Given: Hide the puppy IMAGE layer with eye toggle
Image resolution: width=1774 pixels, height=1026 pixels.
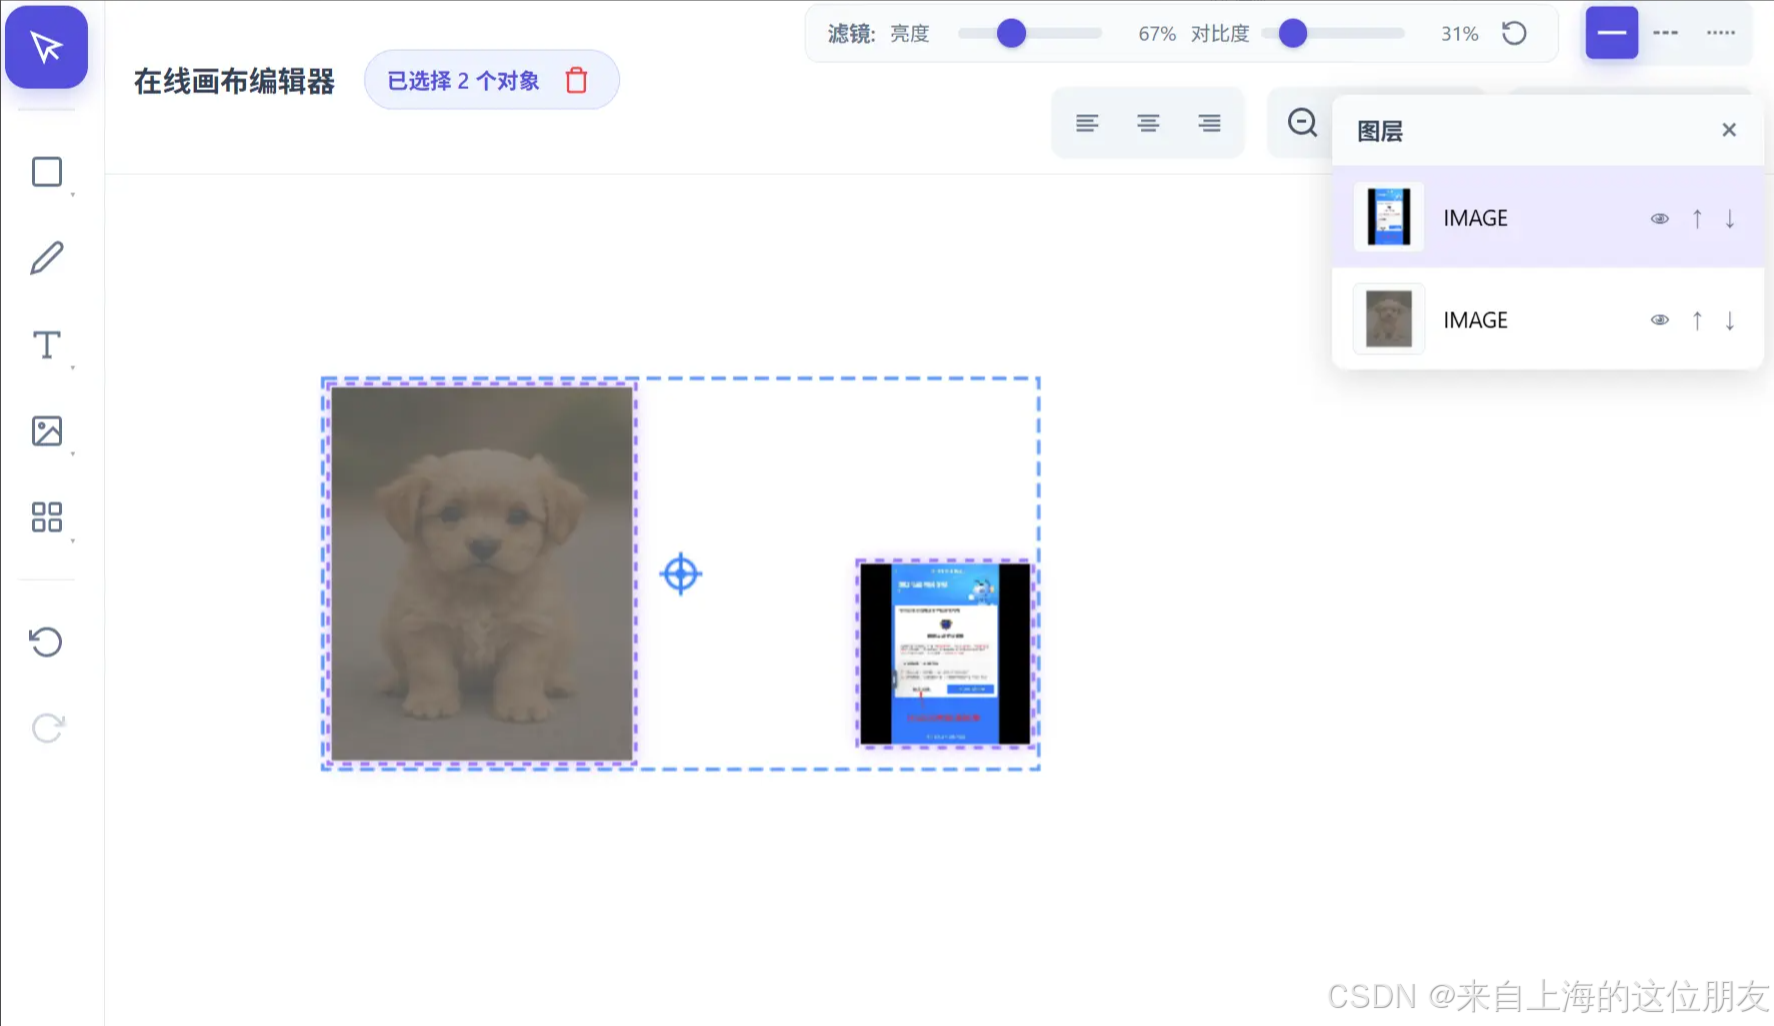Looking at the screenshot, I should 1659,319.
